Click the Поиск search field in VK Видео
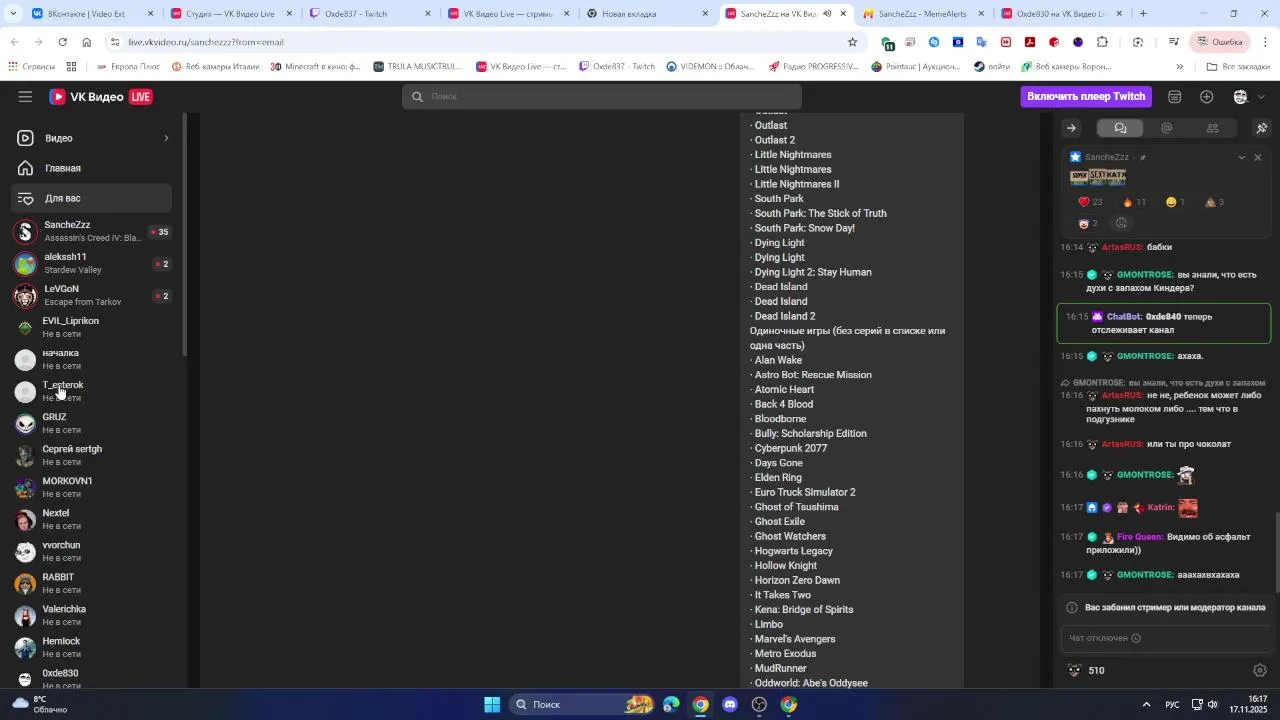Viewport: 1280px width, 720px height. pos(602,97)
